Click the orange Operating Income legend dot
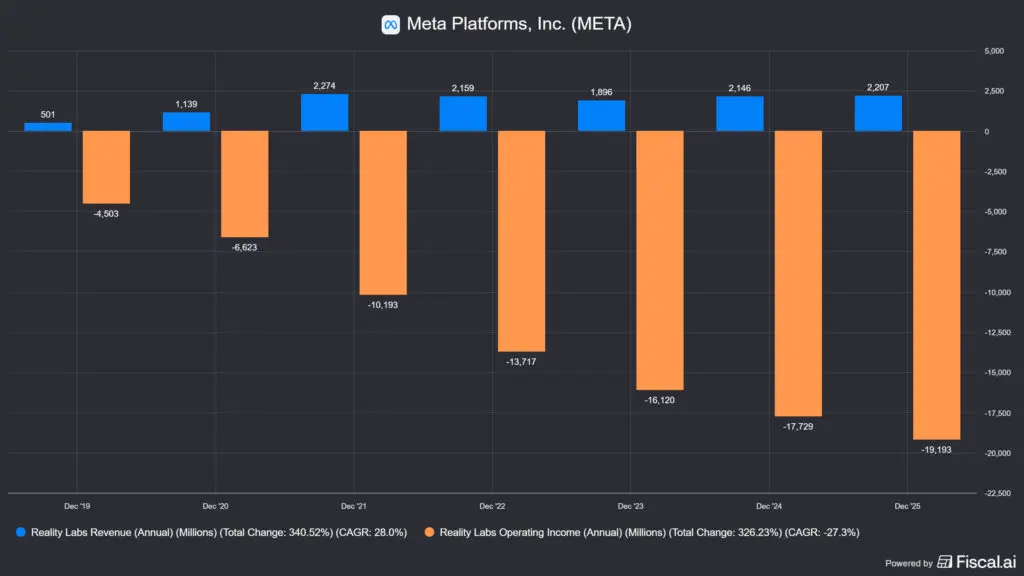The image size is (1024, 576). (429, 532)
